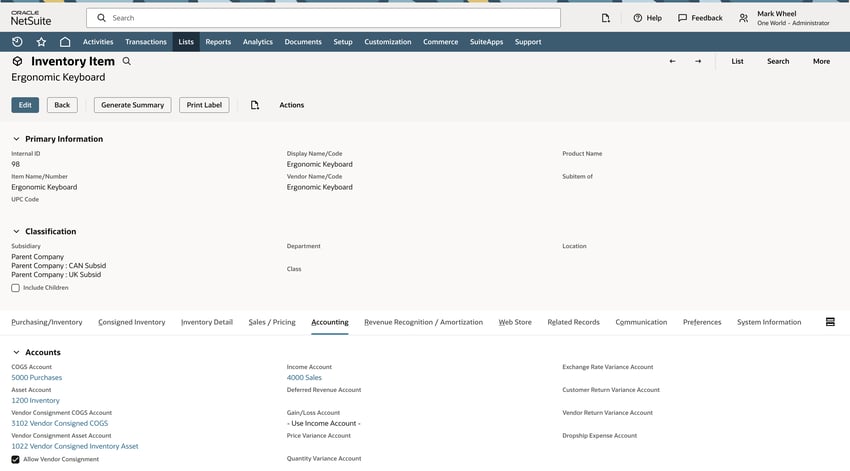Go to the previous record arrow
Image resolution: width=850 pixels, height=471 pixels.
point(672,62)
